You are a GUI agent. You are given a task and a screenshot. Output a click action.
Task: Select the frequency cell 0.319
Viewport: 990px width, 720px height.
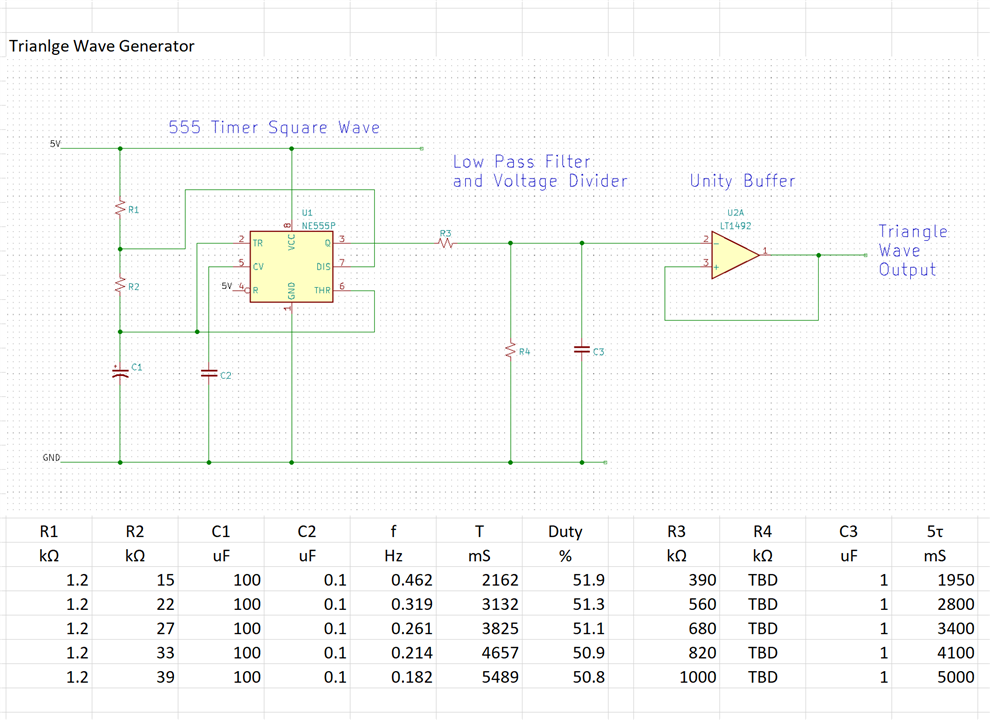click(393, 604)
